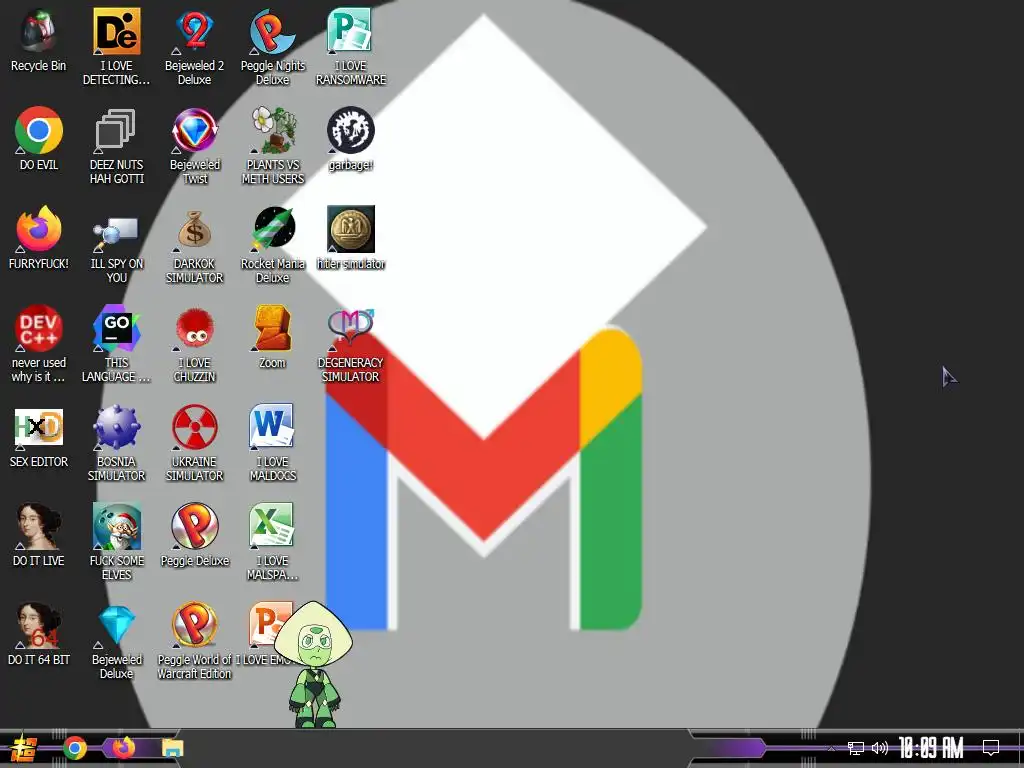Select the DO IT 64 BIT icon
Image resolution: width=1024 pixels, height=768 pixels.
pyautogui.click(x=39, y=626)
